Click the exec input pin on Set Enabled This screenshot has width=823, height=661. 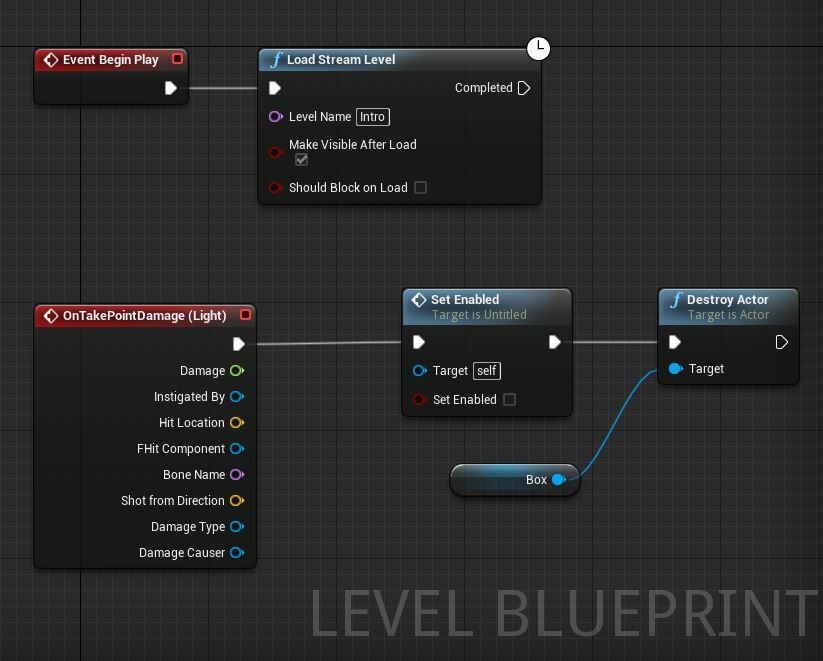coord(419,342)
